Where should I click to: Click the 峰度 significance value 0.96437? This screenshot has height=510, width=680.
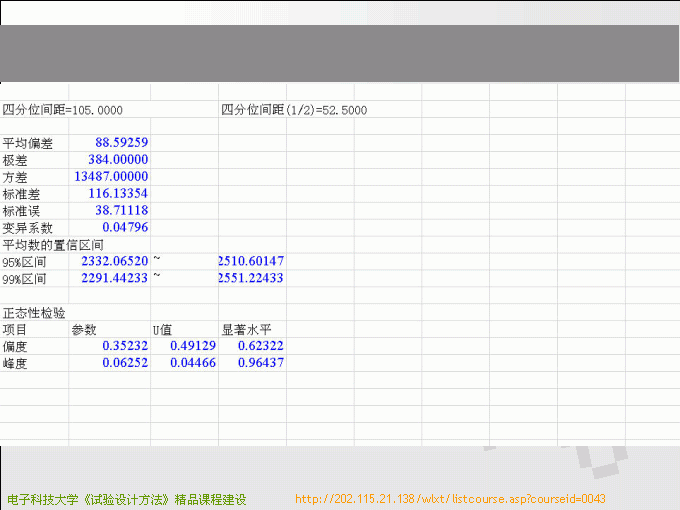click(x=260, y=363)
